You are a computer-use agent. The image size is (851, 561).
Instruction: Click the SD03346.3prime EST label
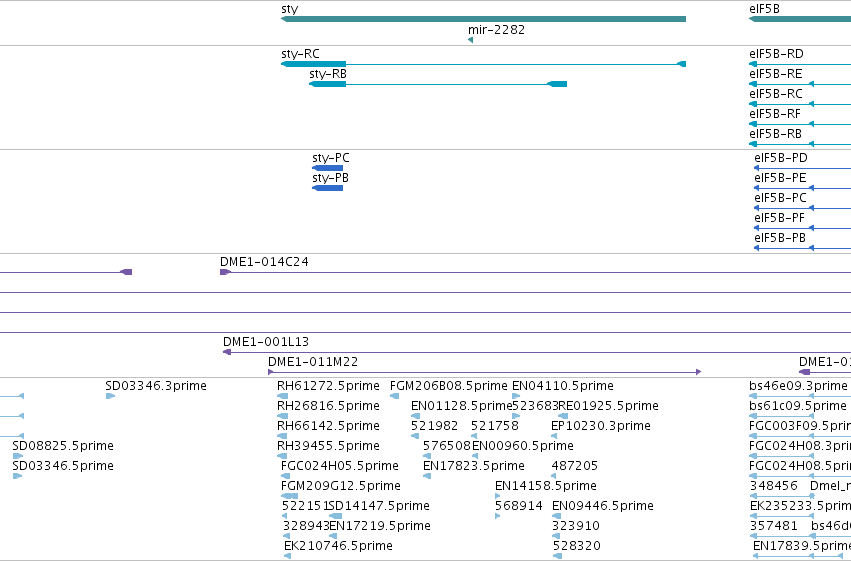tap(156, 386)
